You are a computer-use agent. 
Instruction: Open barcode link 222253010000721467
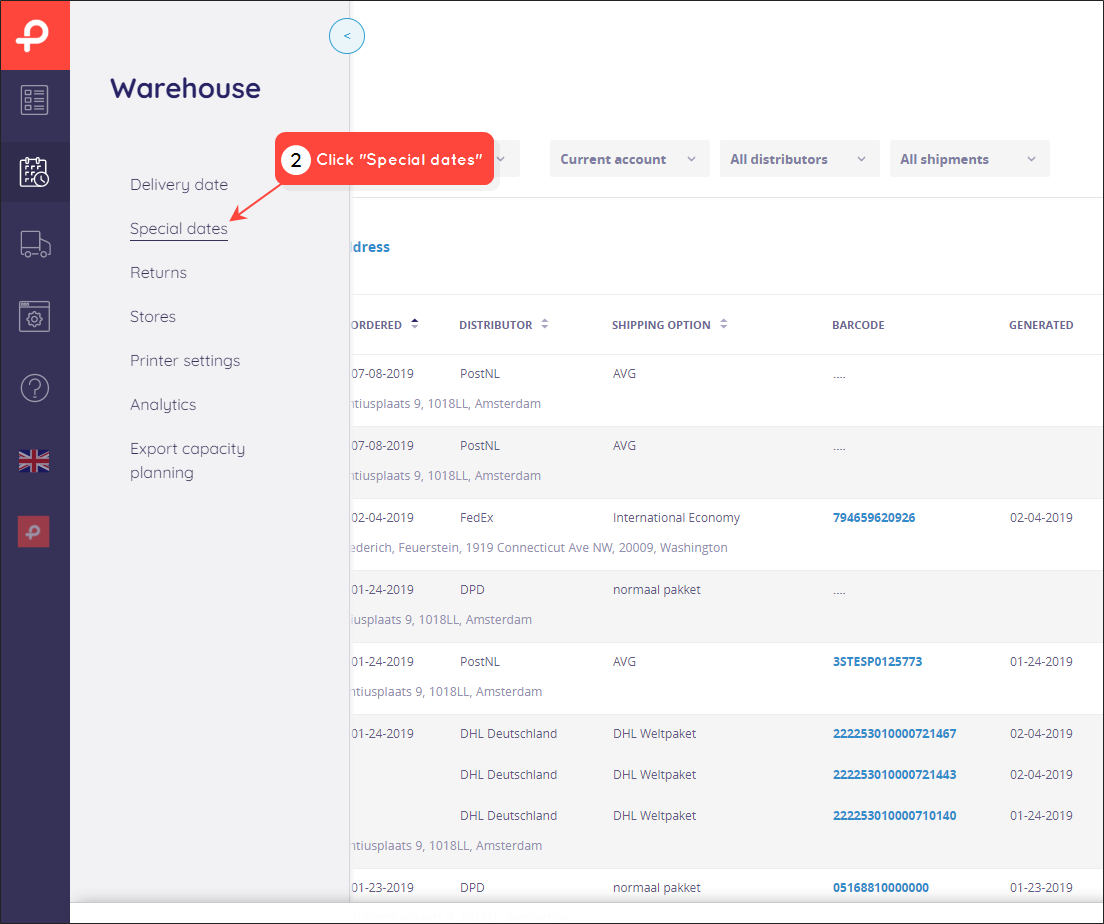894,733
